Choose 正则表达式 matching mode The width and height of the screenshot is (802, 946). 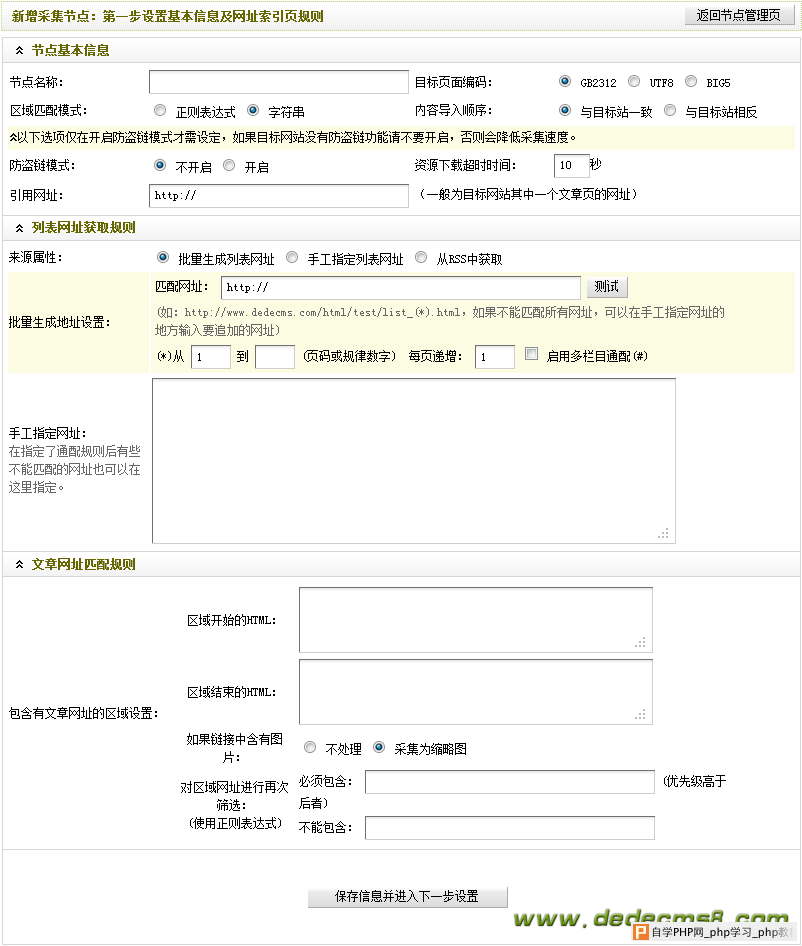(x=160, y=111)
